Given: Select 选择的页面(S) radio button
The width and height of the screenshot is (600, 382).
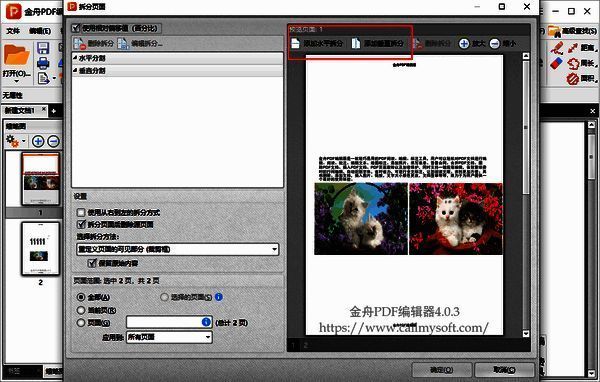Looking at the screenshot, I should (x=164, y=297).
